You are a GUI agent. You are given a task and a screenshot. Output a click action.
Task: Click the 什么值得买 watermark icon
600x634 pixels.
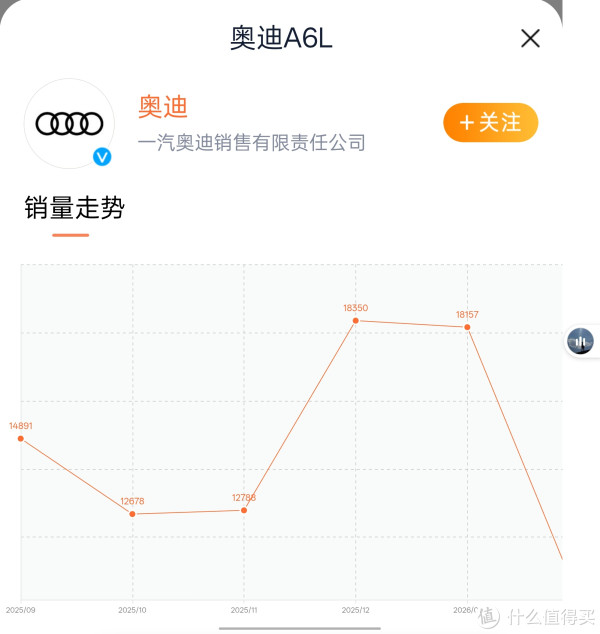[x=490, y=617]
